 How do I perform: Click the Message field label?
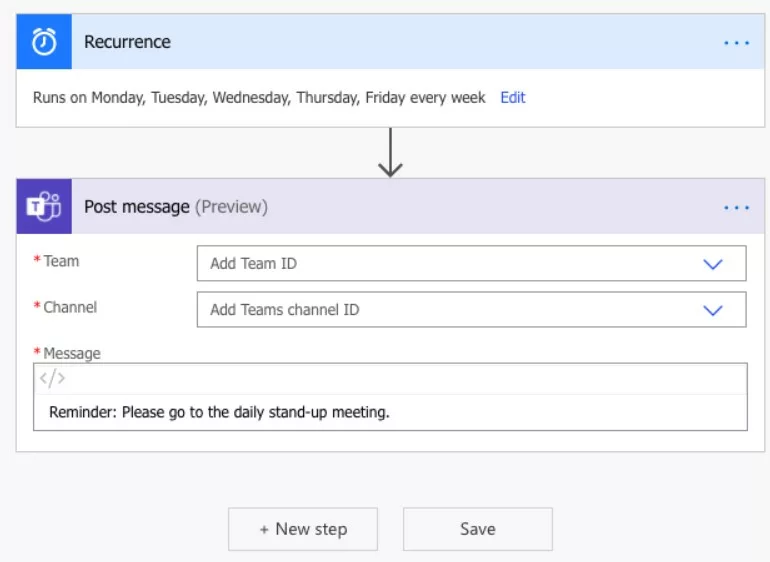tap(72, 353)
